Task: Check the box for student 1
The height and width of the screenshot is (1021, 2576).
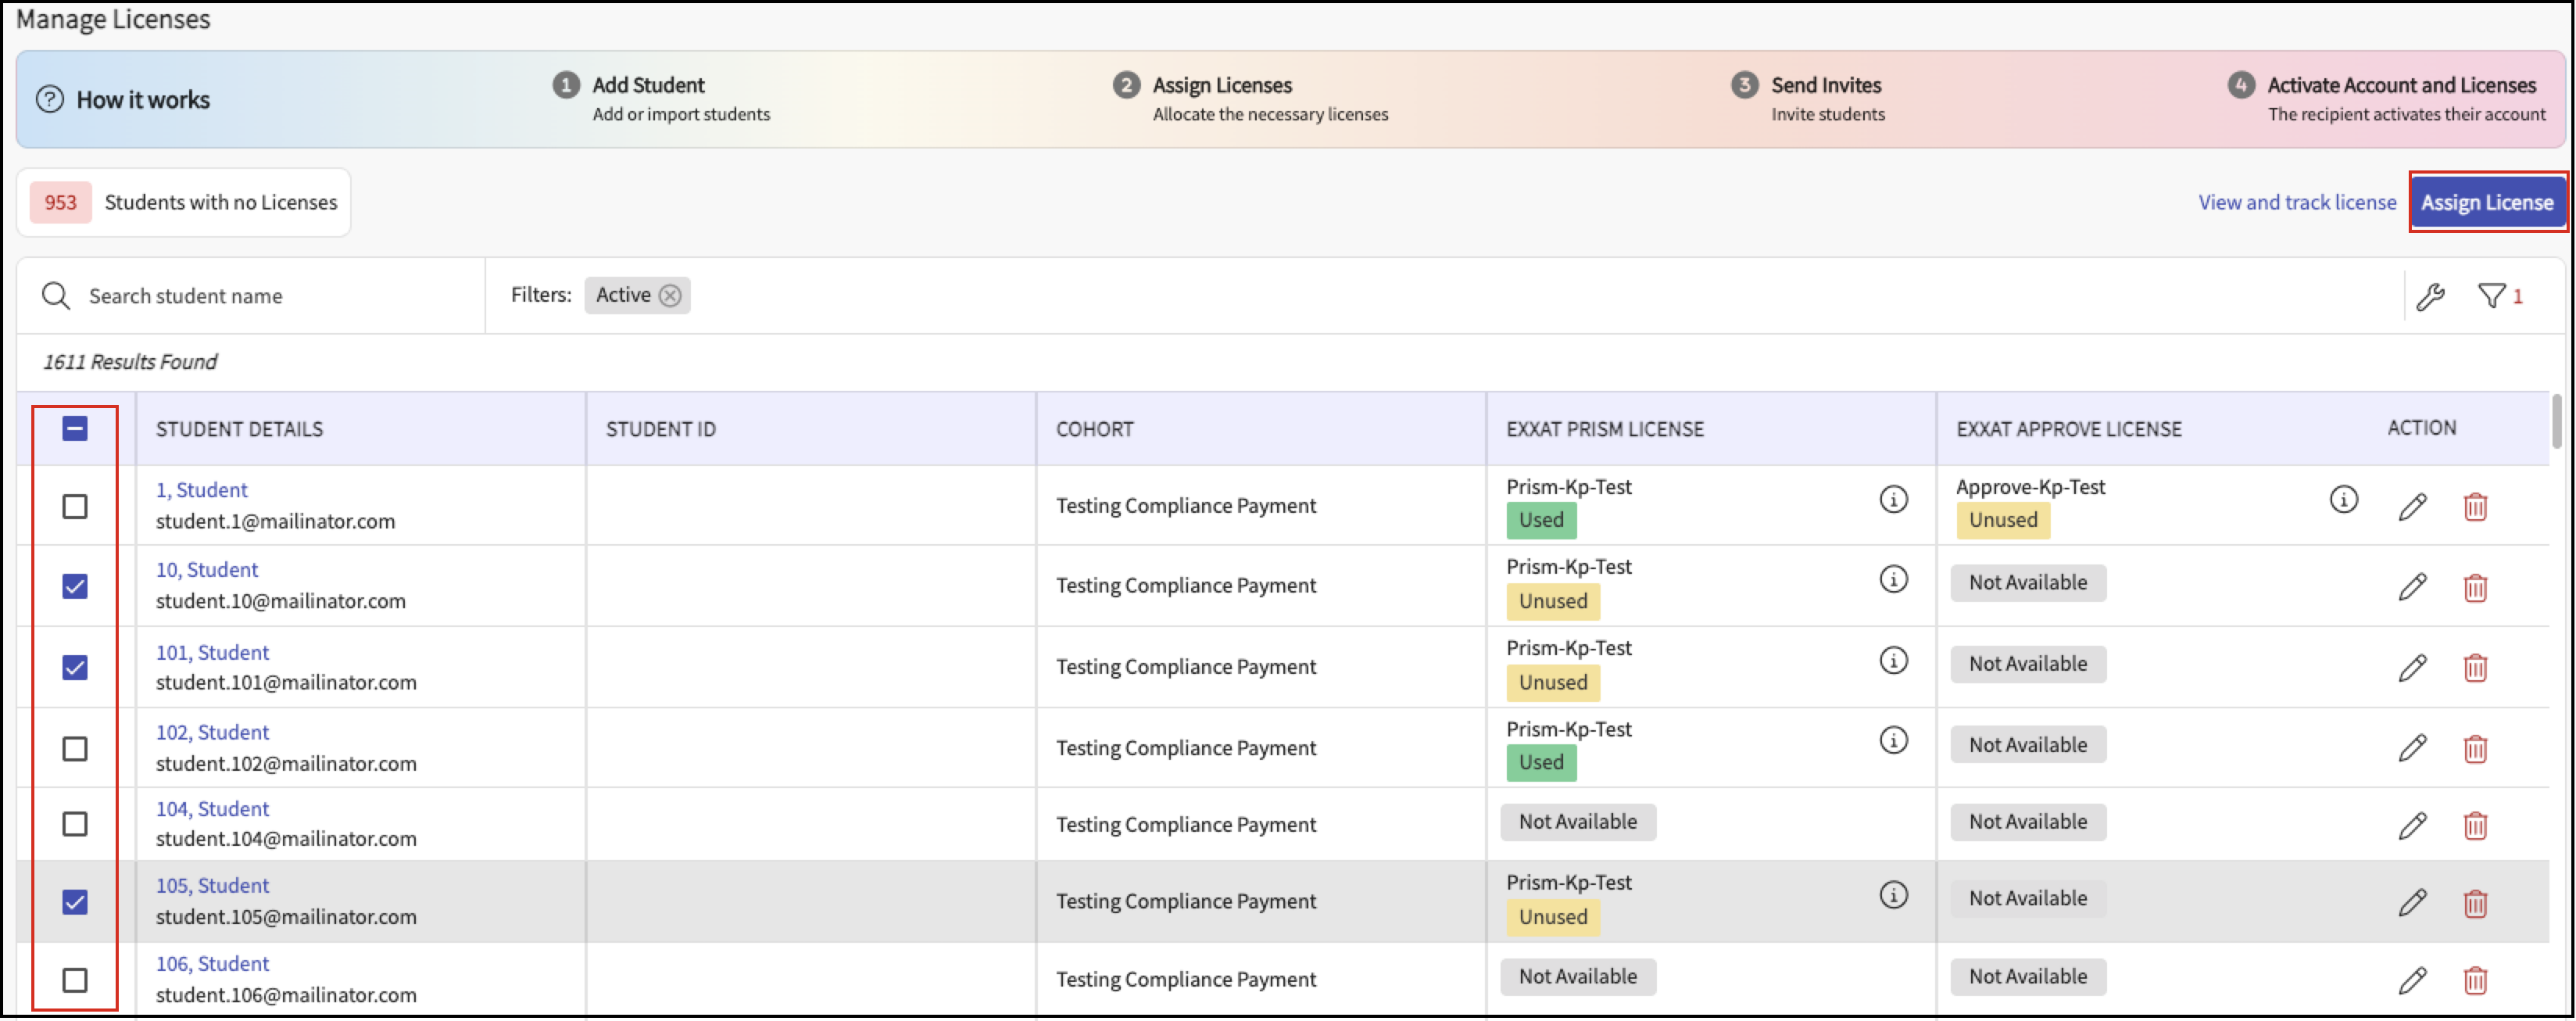Action: [x=75, y=507]
